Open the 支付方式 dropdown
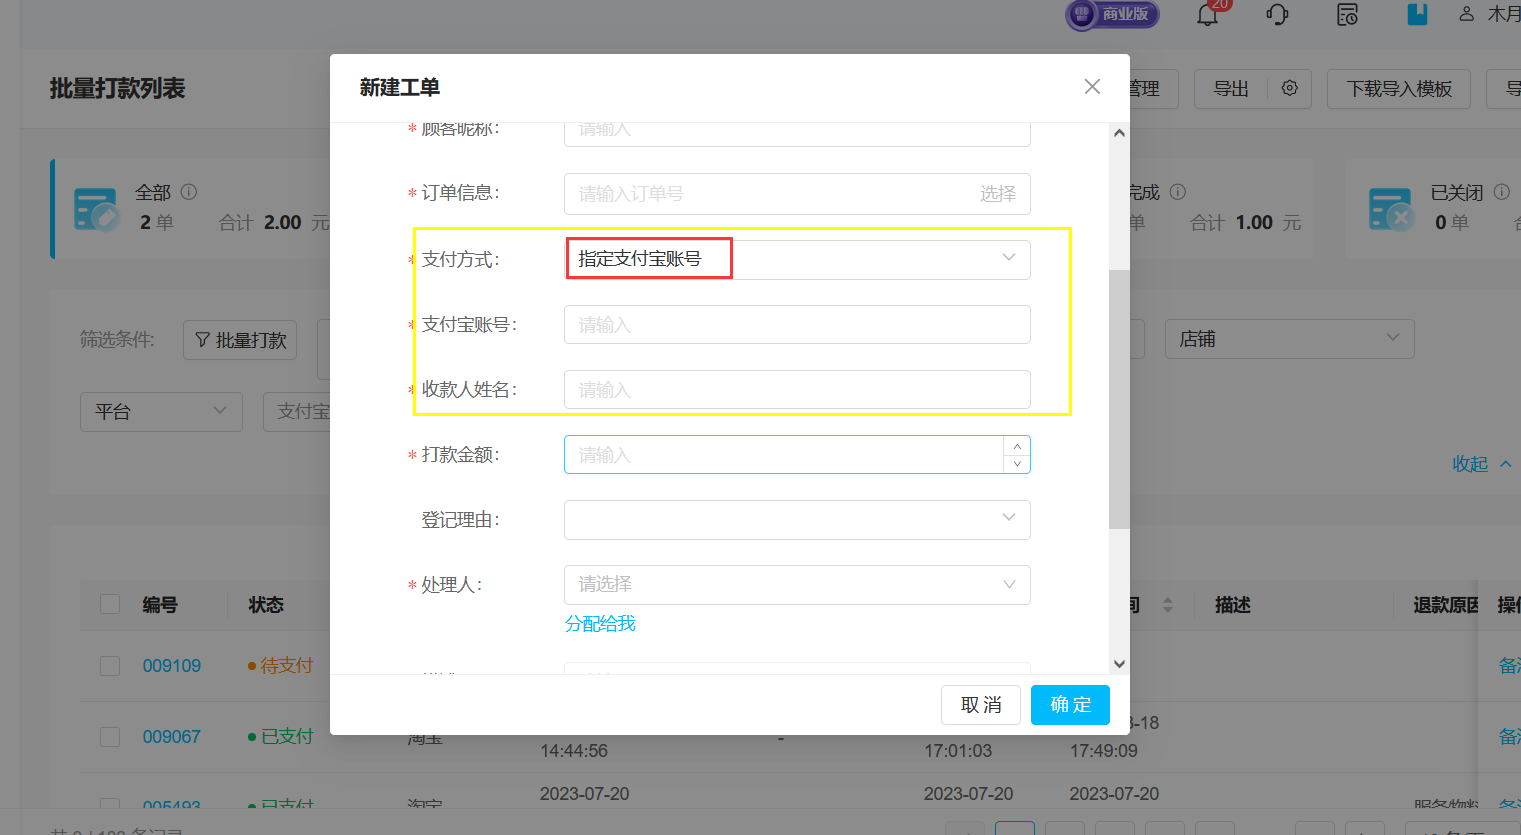Image resolution: width=1521 pixels, height=835 pixels. click(x=797, y=259)
